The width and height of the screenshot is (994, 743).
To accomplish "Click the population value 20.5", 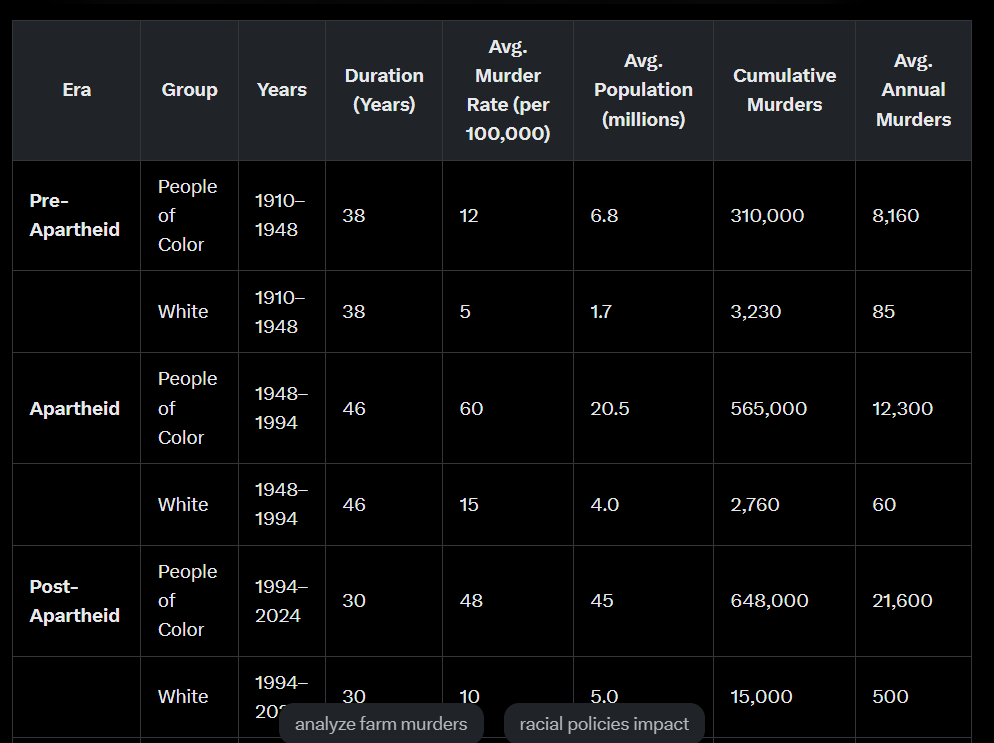I will [x=610, y=408].
